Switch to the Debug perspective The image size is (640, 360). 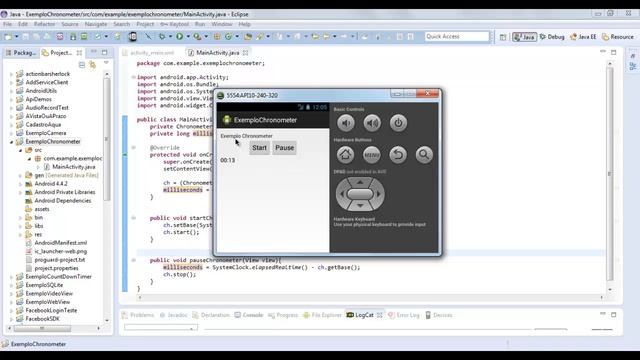(x=552, y=37)
